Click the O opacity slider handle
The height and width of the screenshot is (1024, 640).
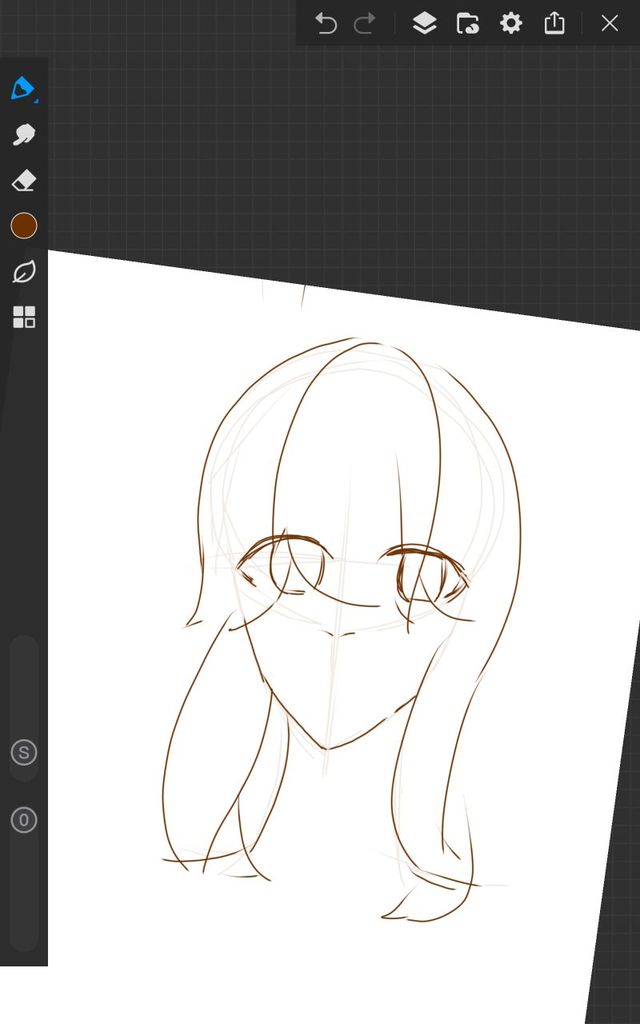click(x=23, y=821)
